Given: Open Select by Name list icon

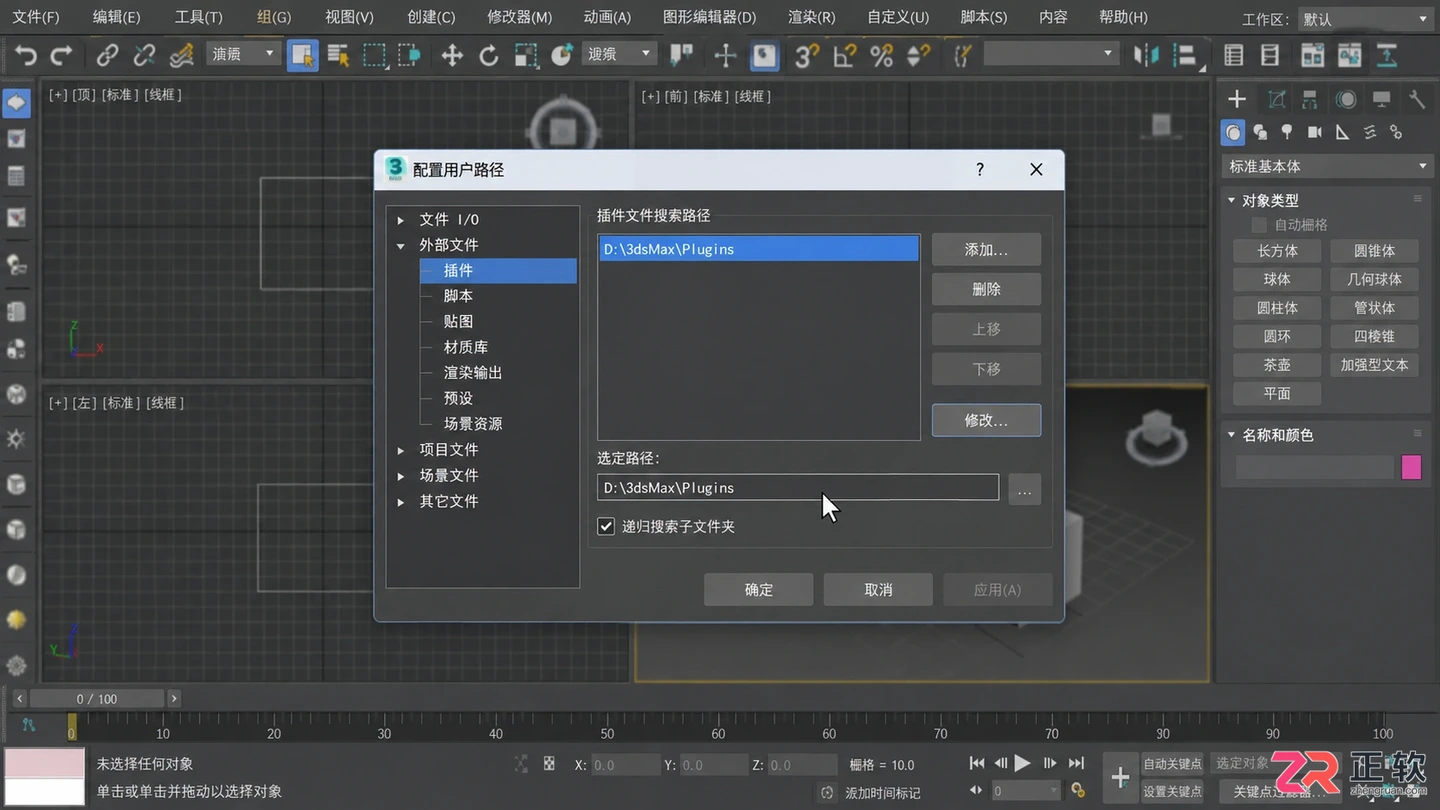Looking at the screenshot, I should coord(339,55).
